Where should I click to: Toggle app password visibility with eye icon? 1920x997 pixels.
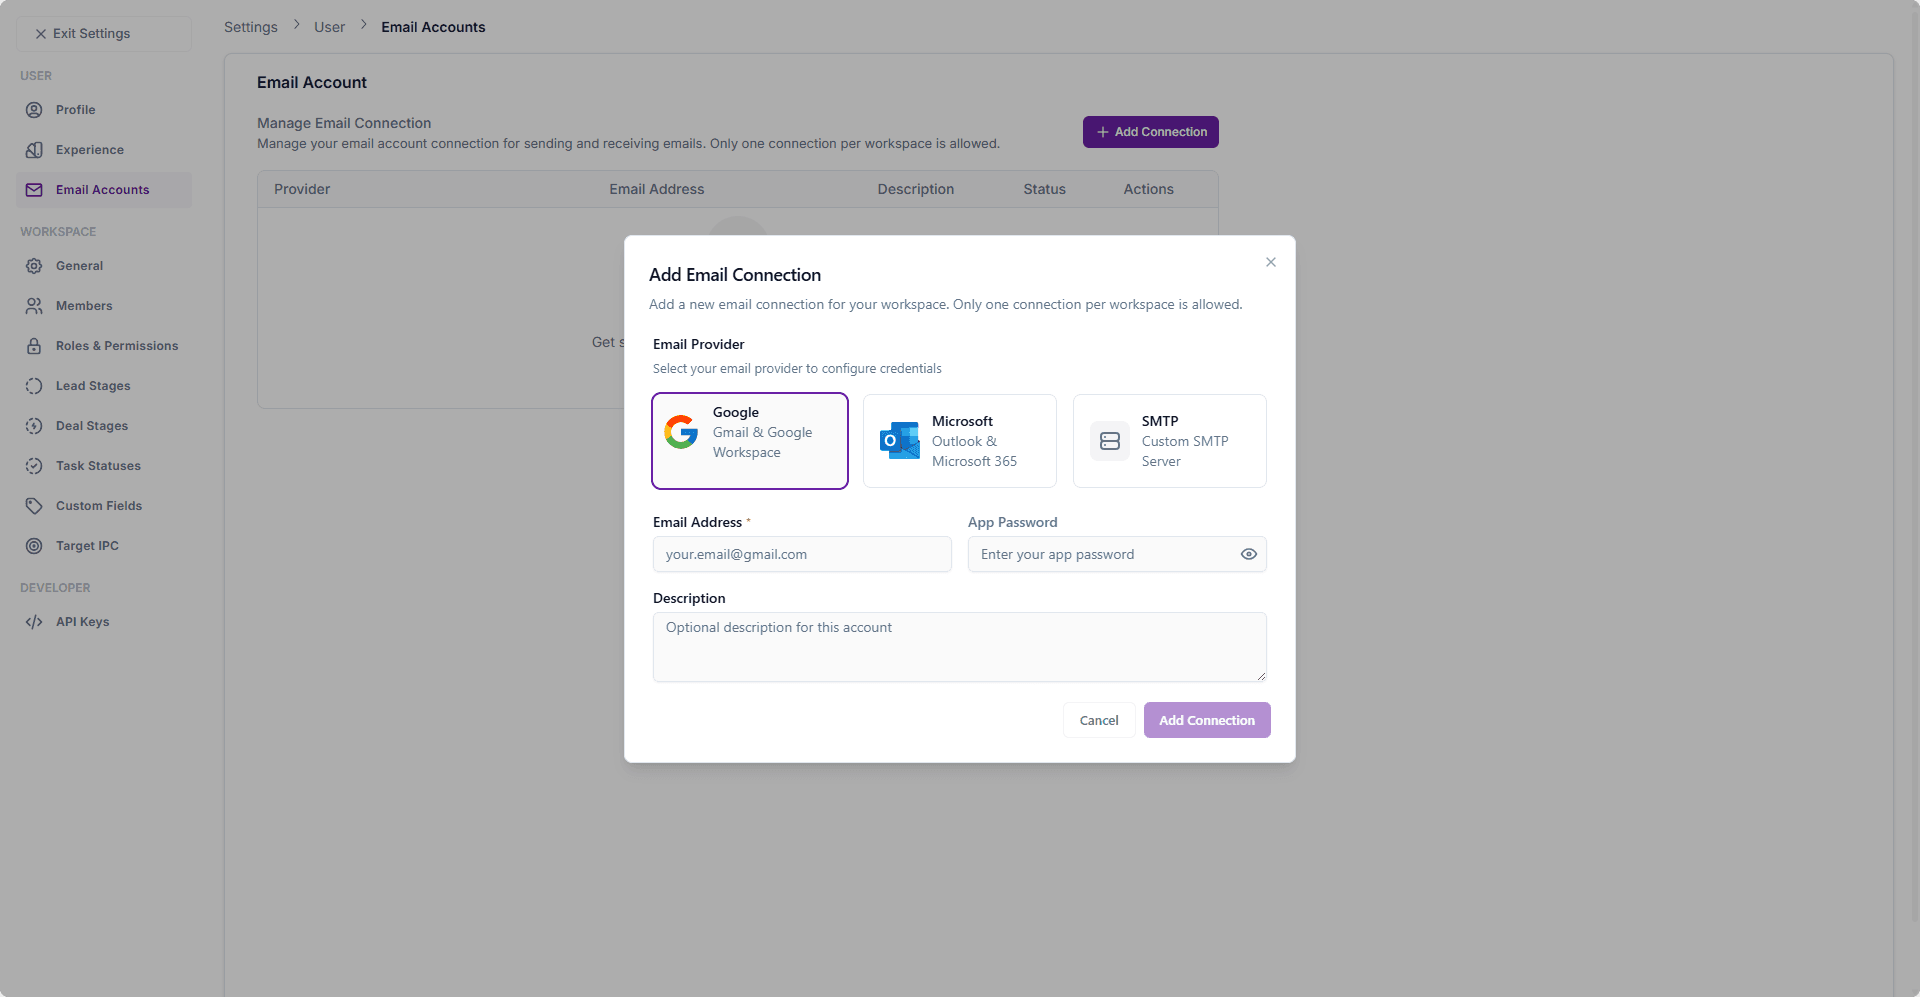coord(1247,554)
